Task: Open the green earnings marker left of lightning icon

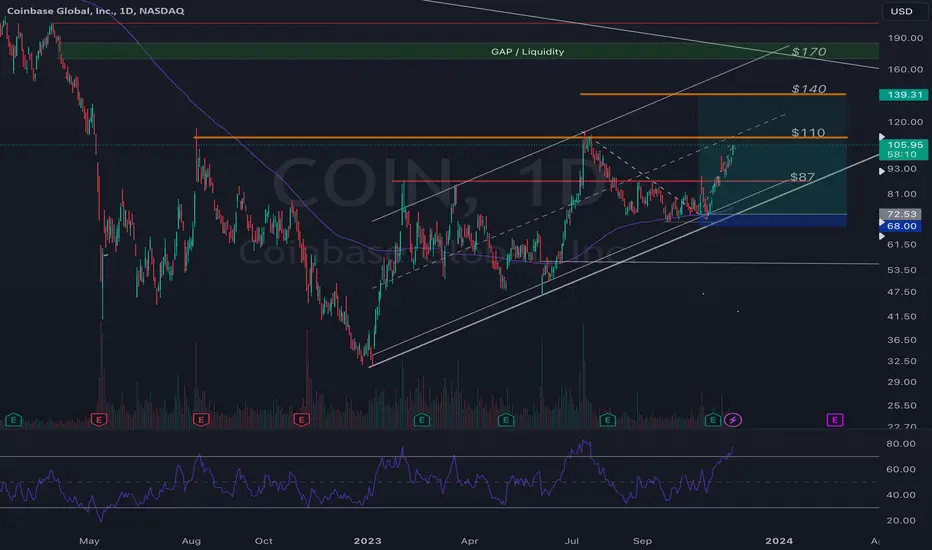Action: [713, 420]
